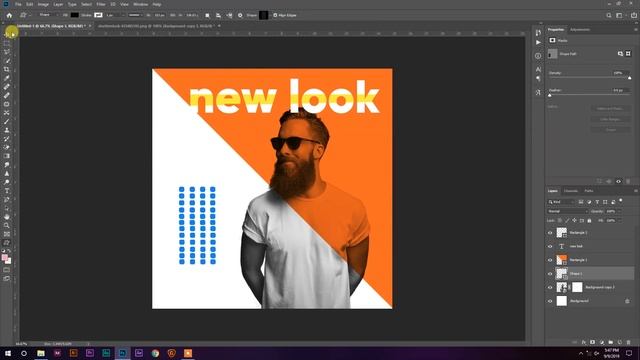Viewport: 640px width, 360px height.
Task: Open the custom Shape picker dropdown
Action: click(x=264, y=15)
